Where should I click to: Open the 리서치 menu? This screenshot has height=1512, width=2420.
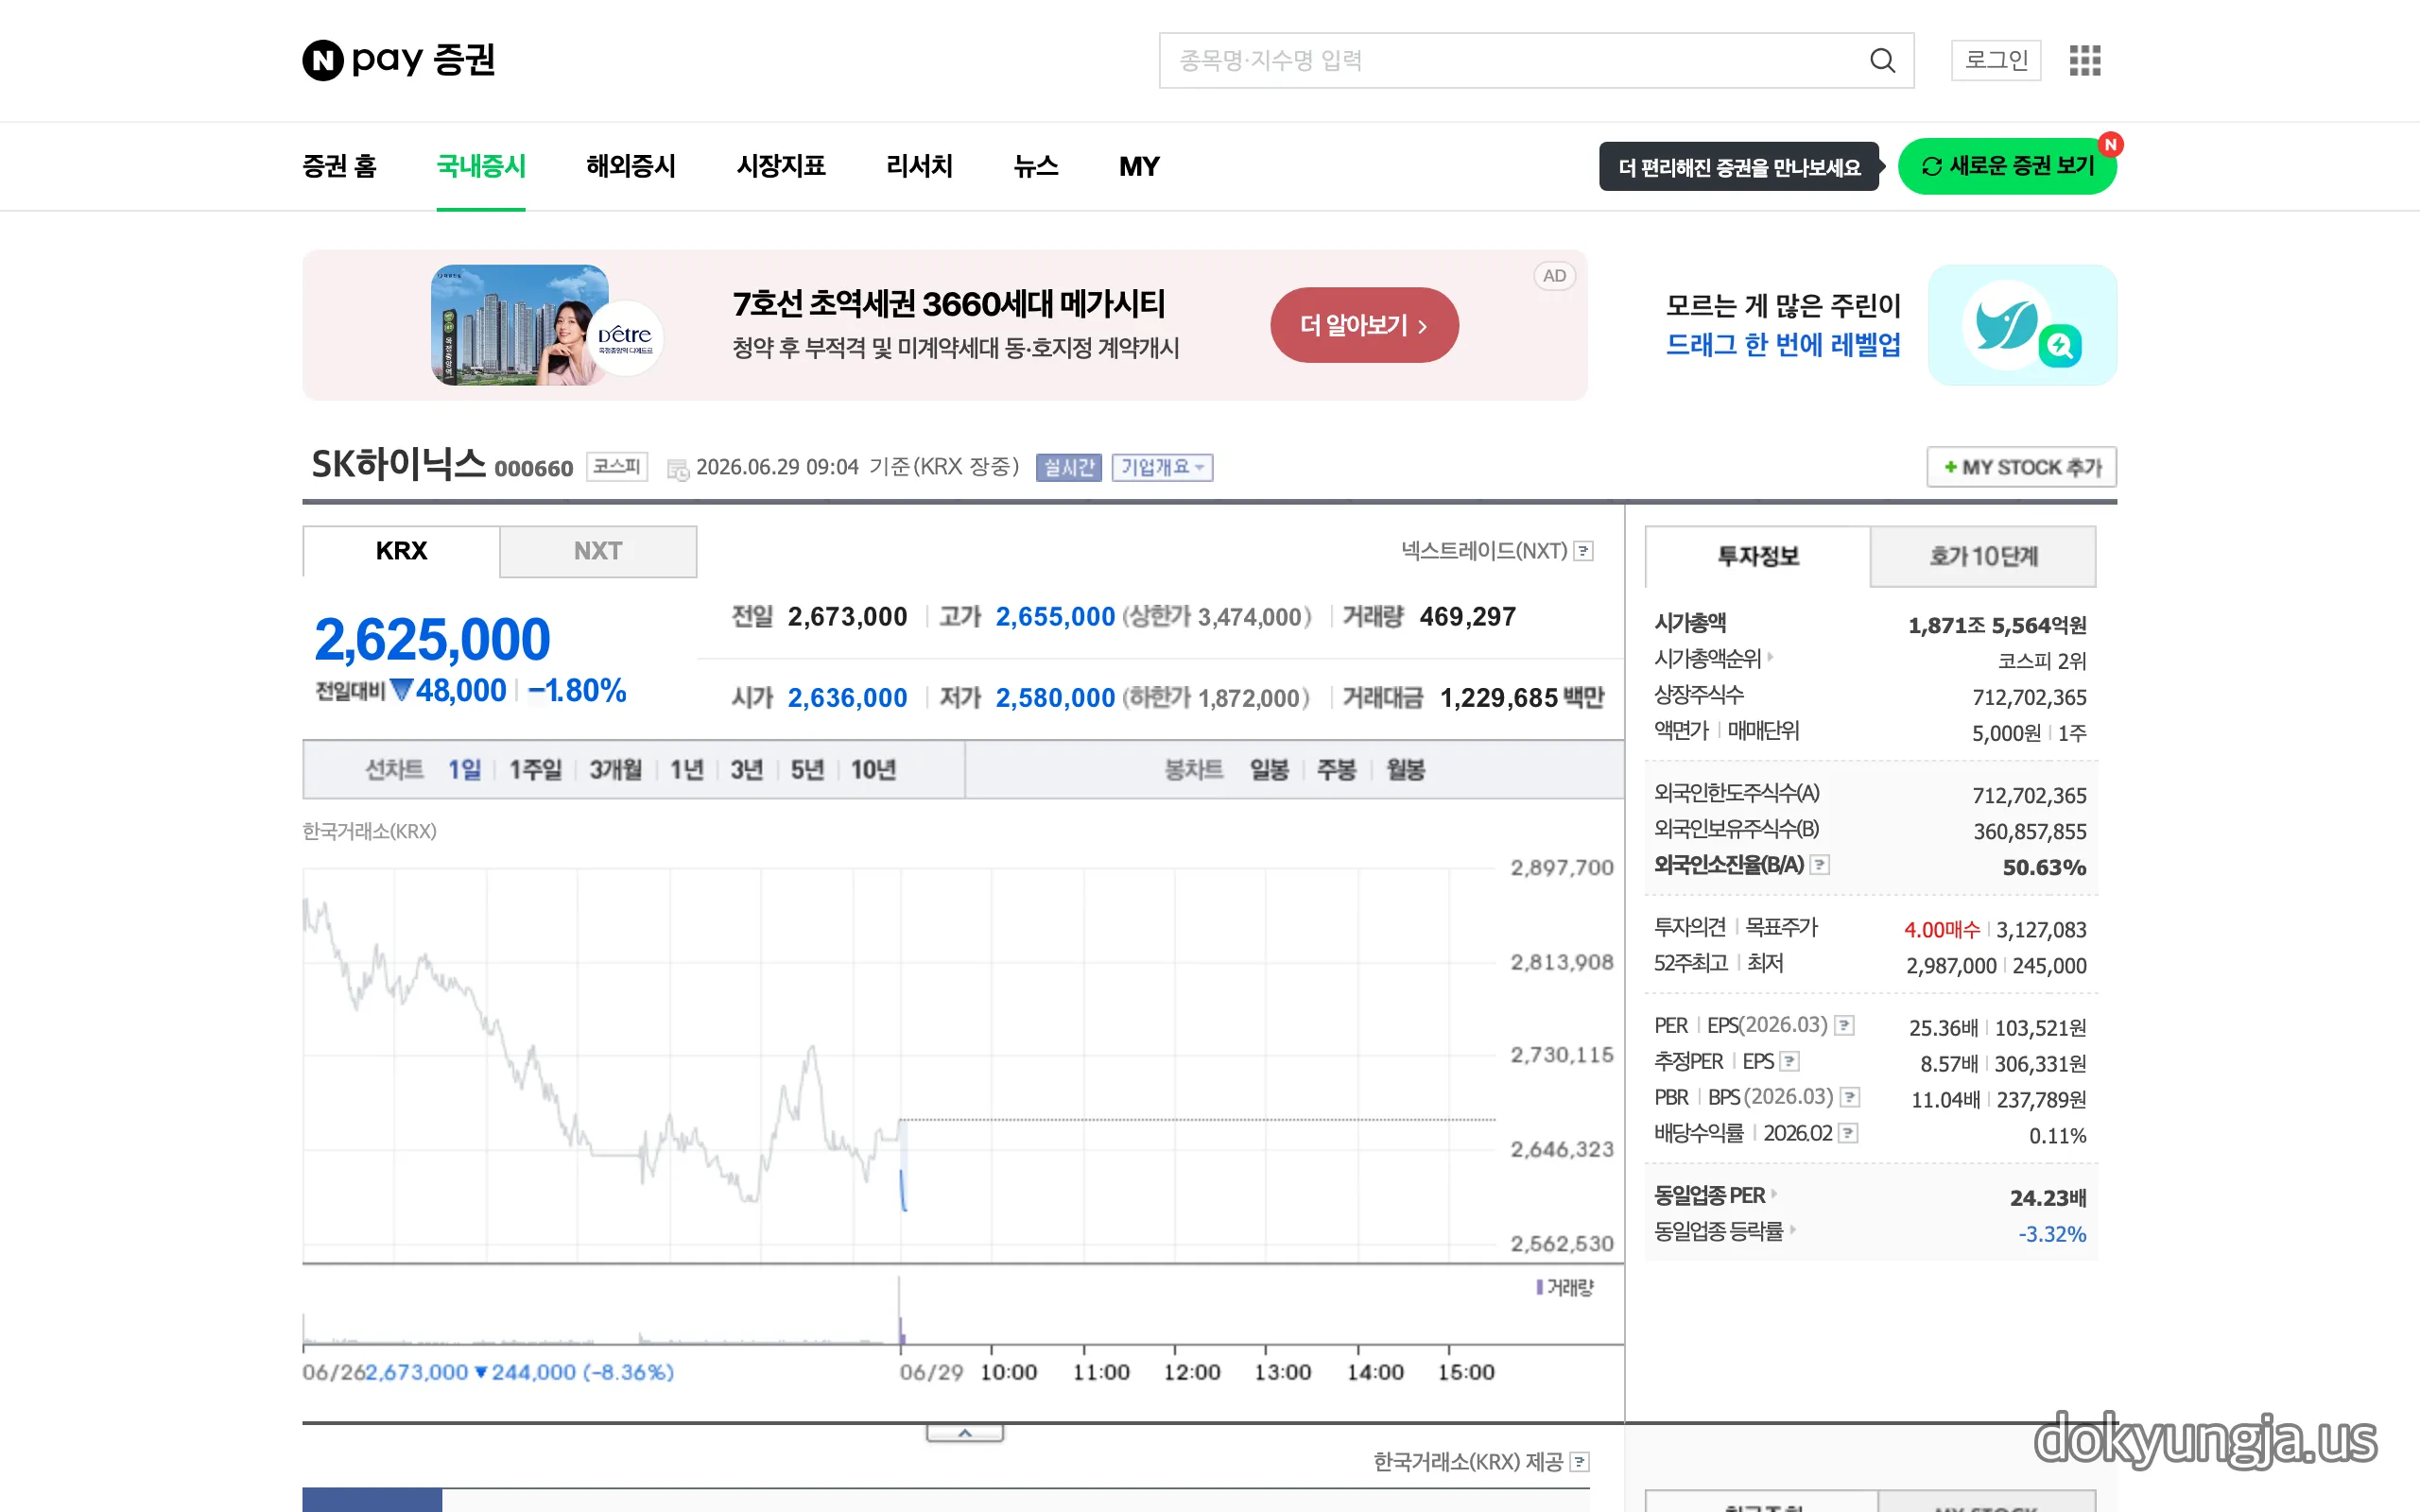[x=919, y=166]
